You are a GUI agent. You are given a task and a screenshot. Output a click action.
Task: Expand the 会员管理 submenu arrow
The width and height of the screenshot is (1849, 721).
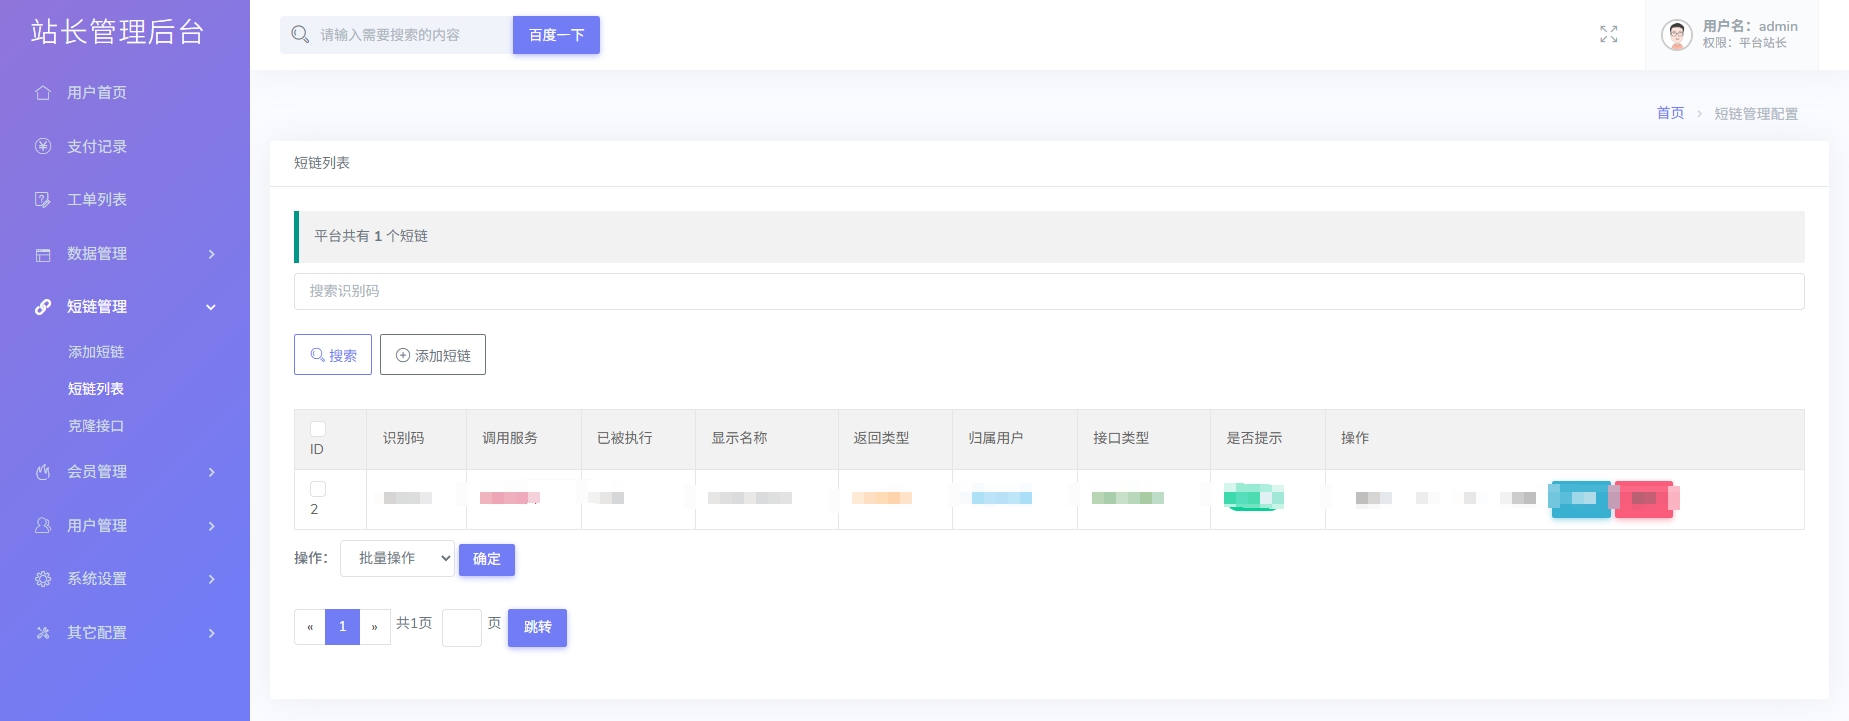(212, 472)
